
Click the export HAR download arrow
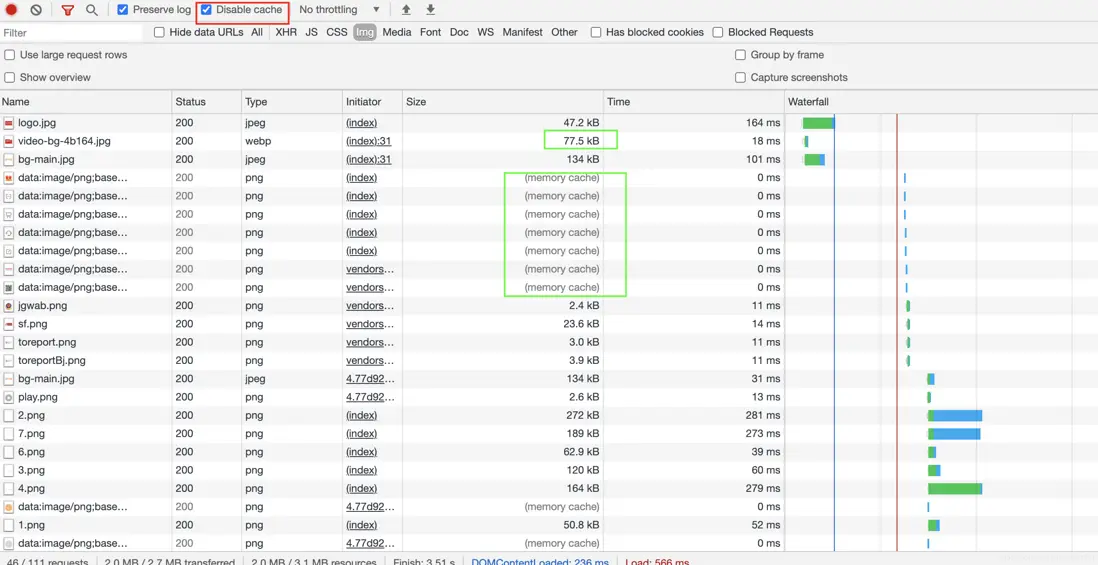(430, 10)
